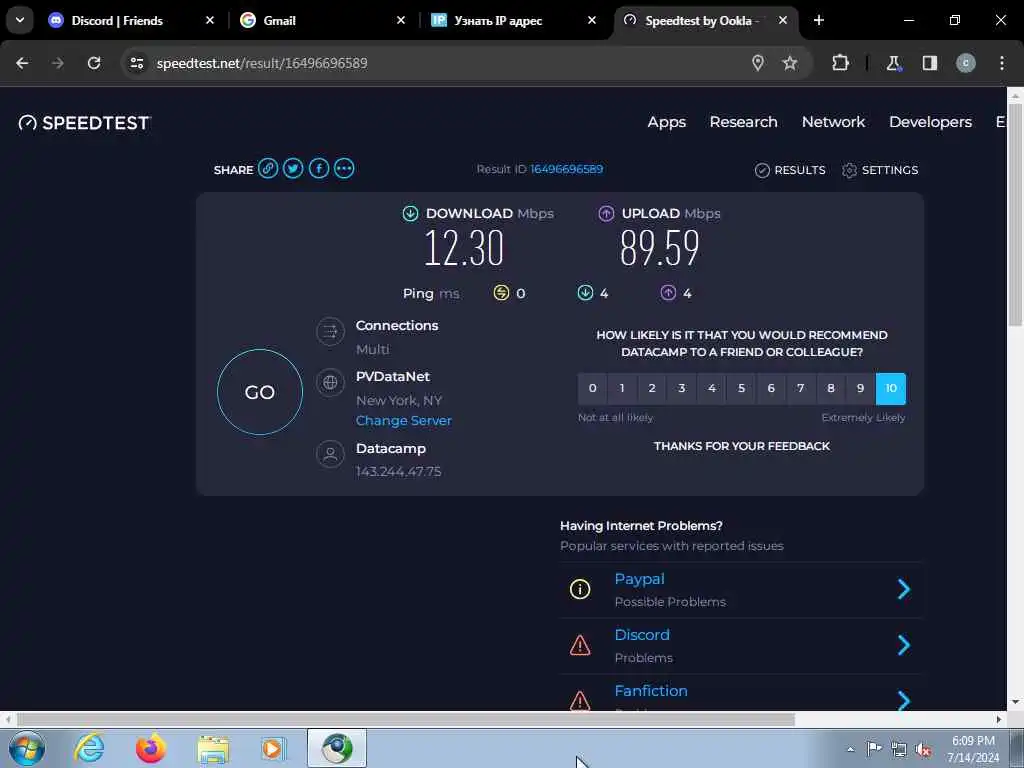Expand the Paypal issue chevron

(904, 589)
